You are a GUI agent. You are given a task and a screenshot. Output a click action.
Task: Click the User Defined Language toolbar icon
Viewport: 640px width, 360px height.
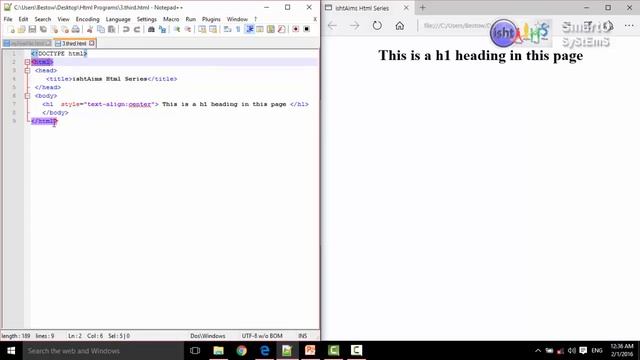coord(260,29)
